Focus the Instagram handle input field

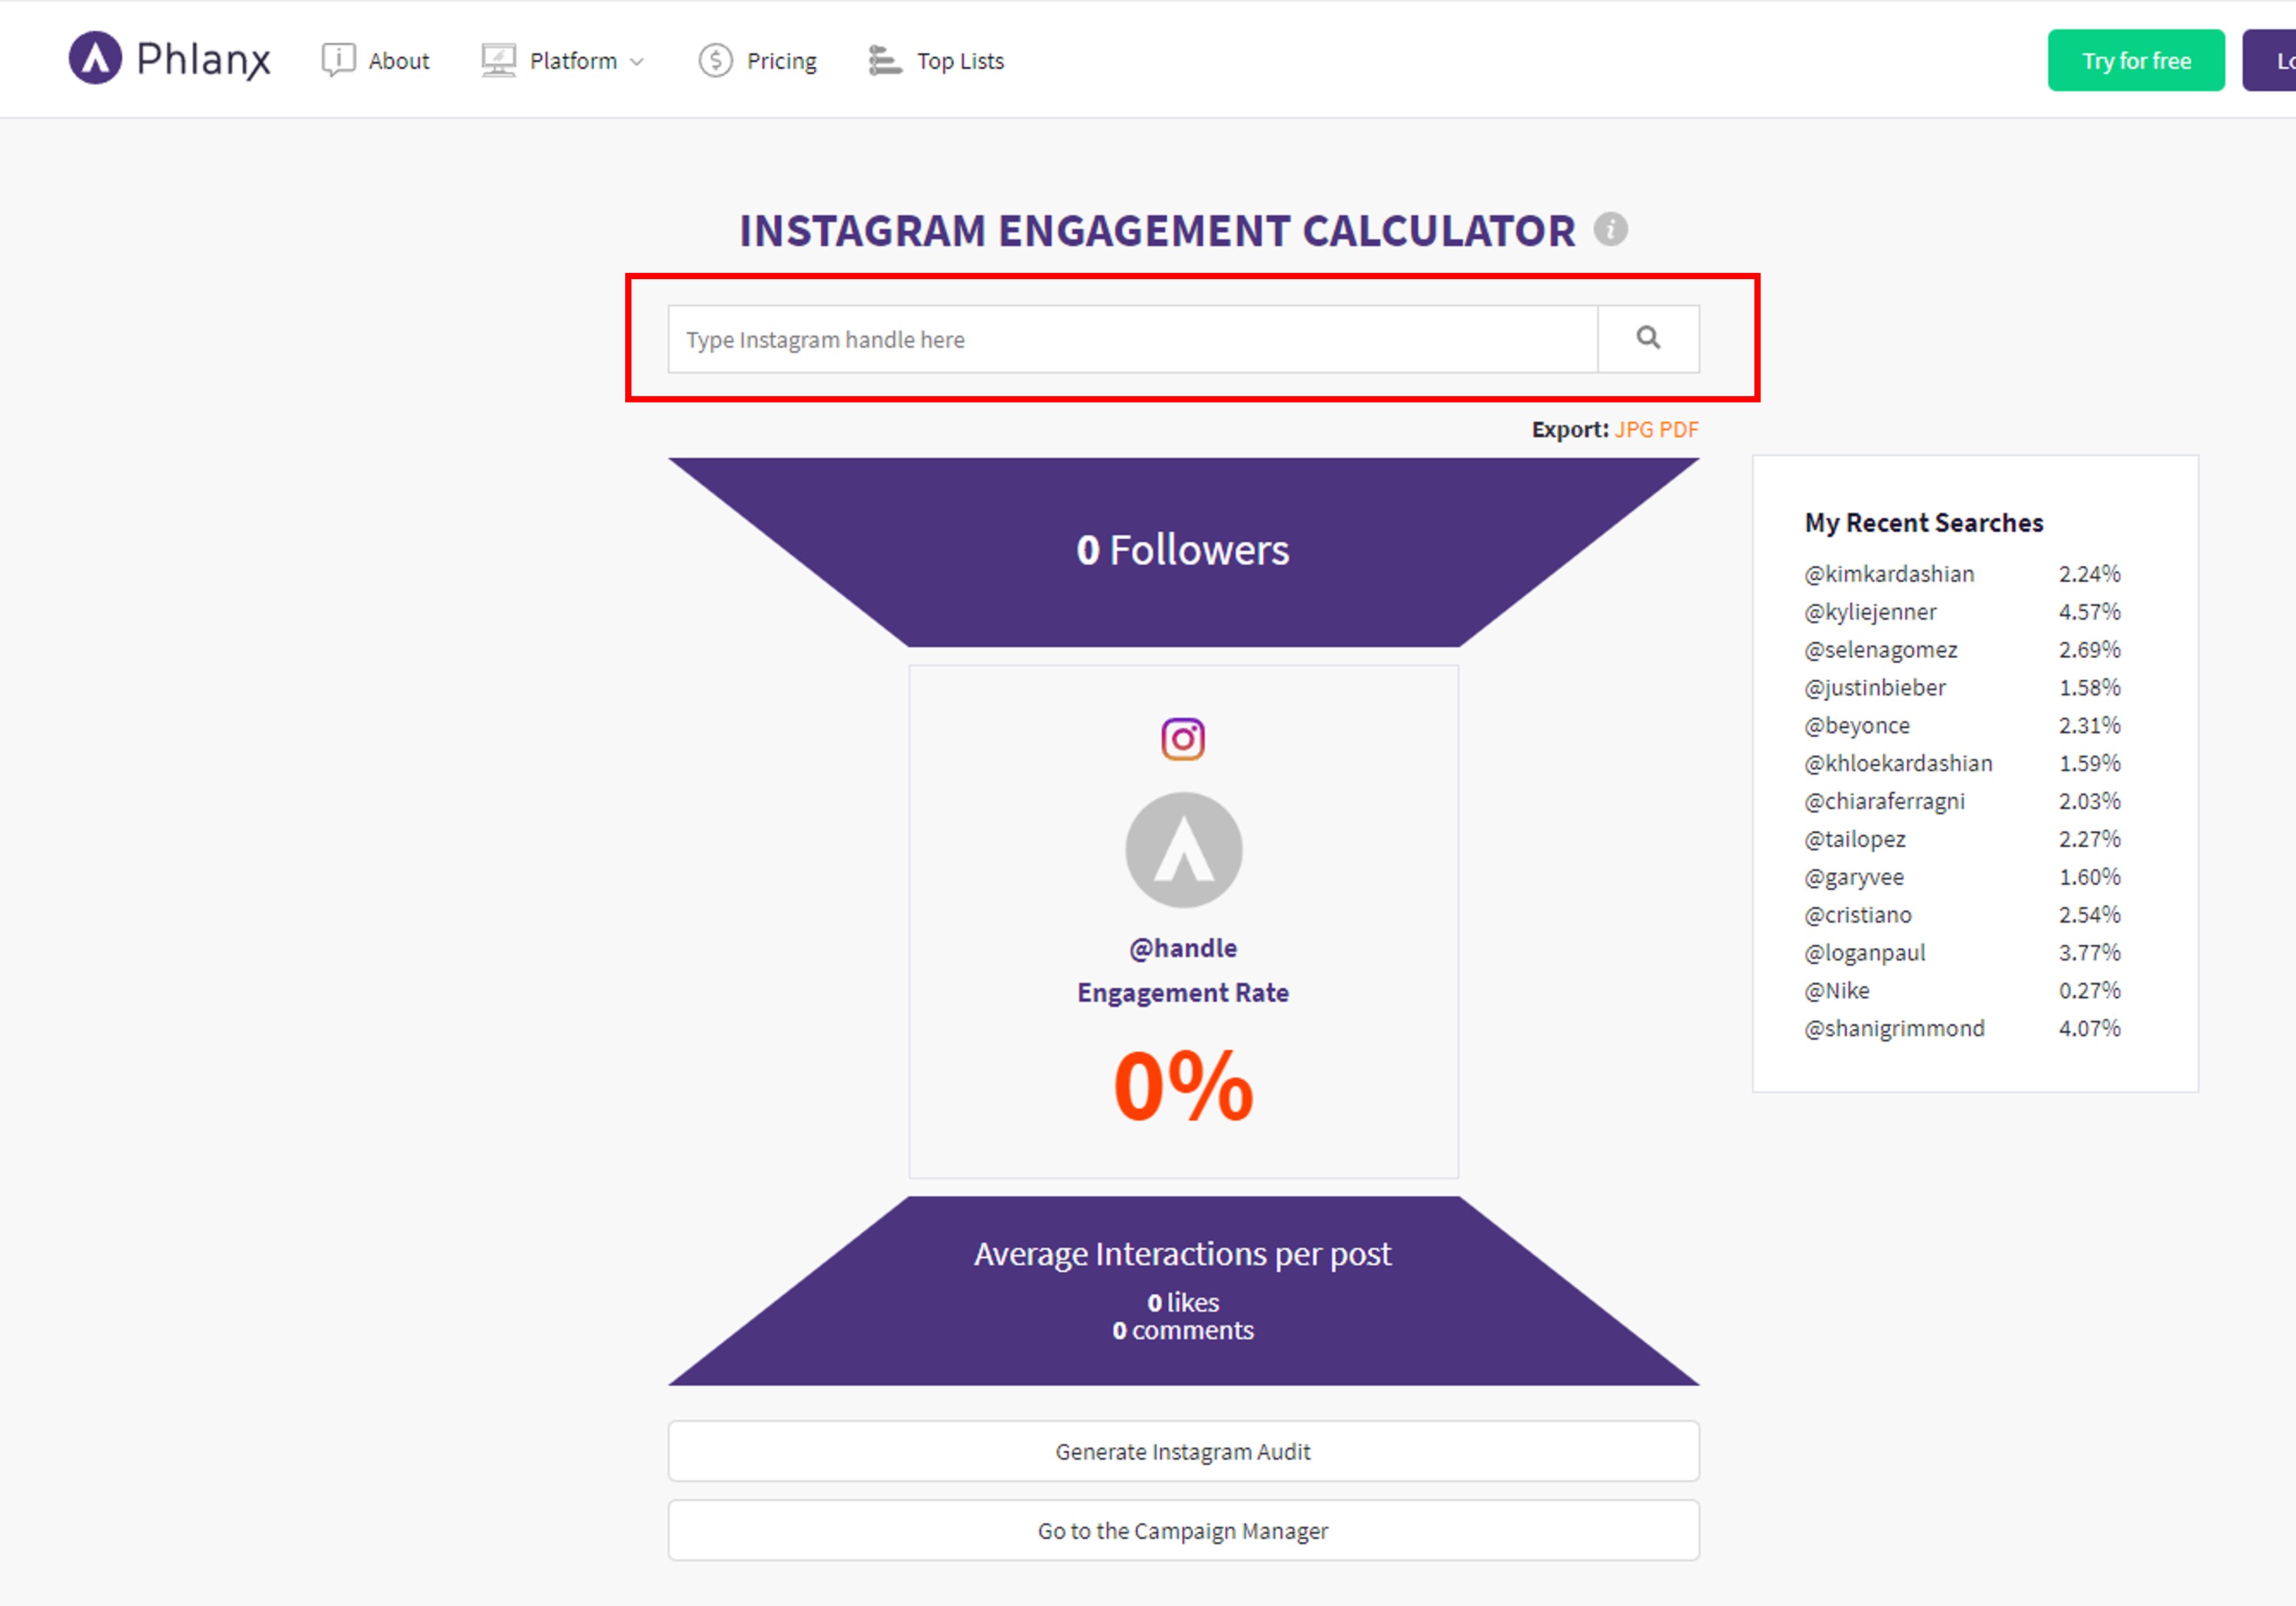click(1132, 339)
